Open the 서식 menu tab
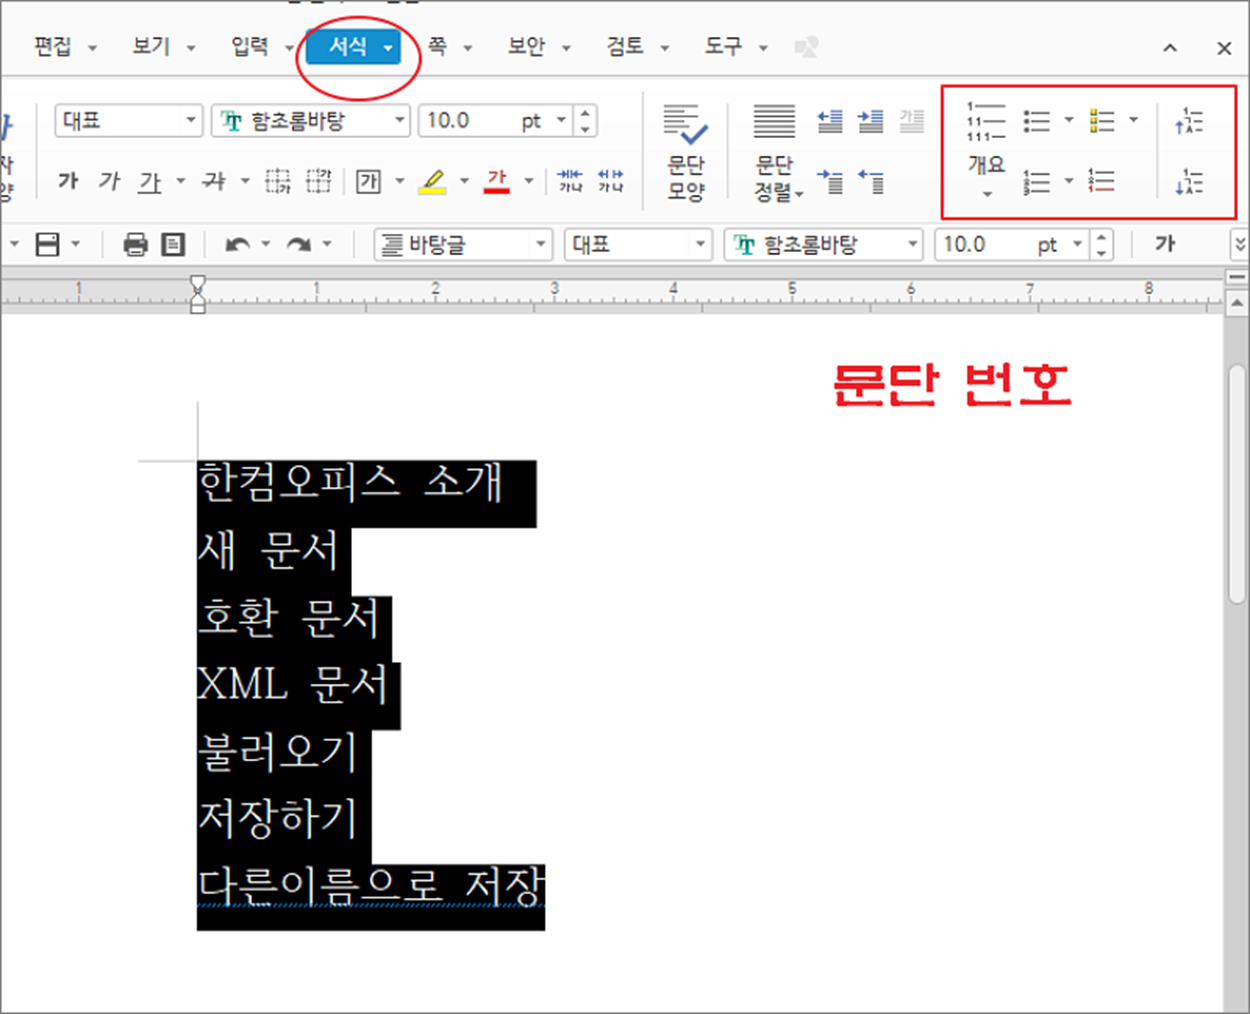Screen dimensions: 1250x1014 click(353, 46)
